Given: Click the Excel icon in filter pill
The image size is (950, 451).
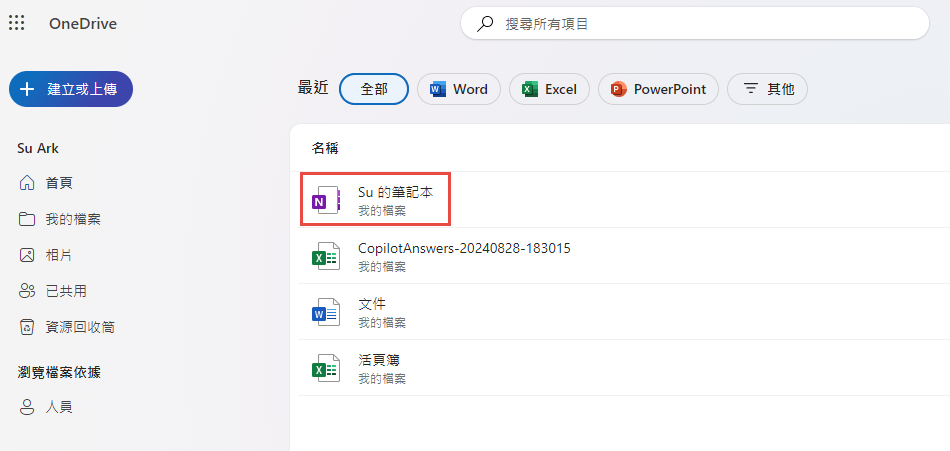Looking at the screenshot, I should (x=530, y=89).
